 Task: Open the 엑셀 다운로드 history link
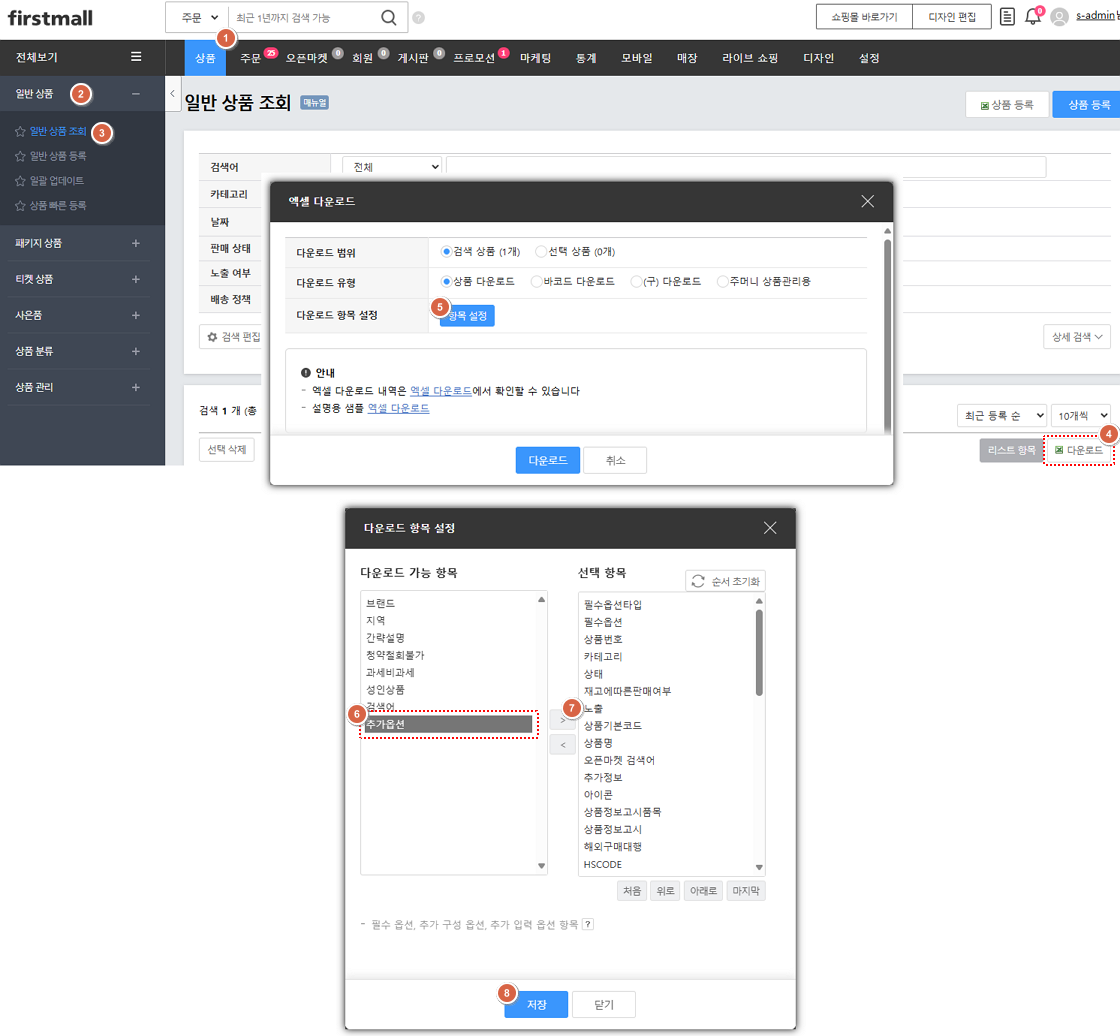click(x=441, y=391)
